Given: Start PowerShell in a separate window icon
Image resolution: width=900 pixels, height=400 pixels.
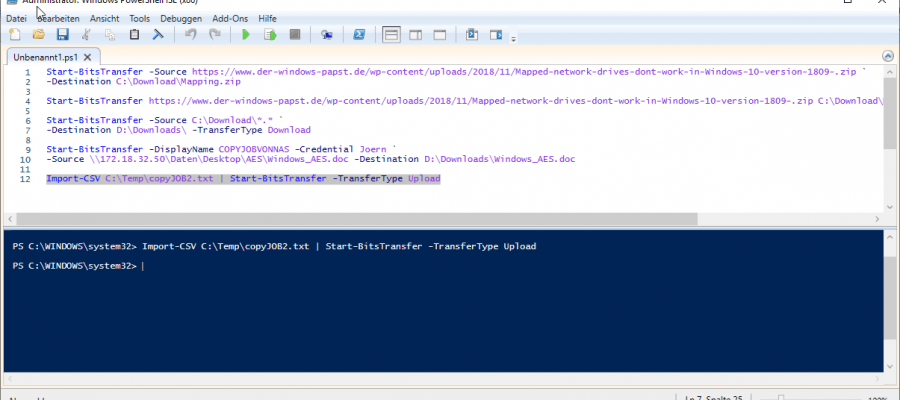Looking at the screenshot, I should [x=356, y=35].
